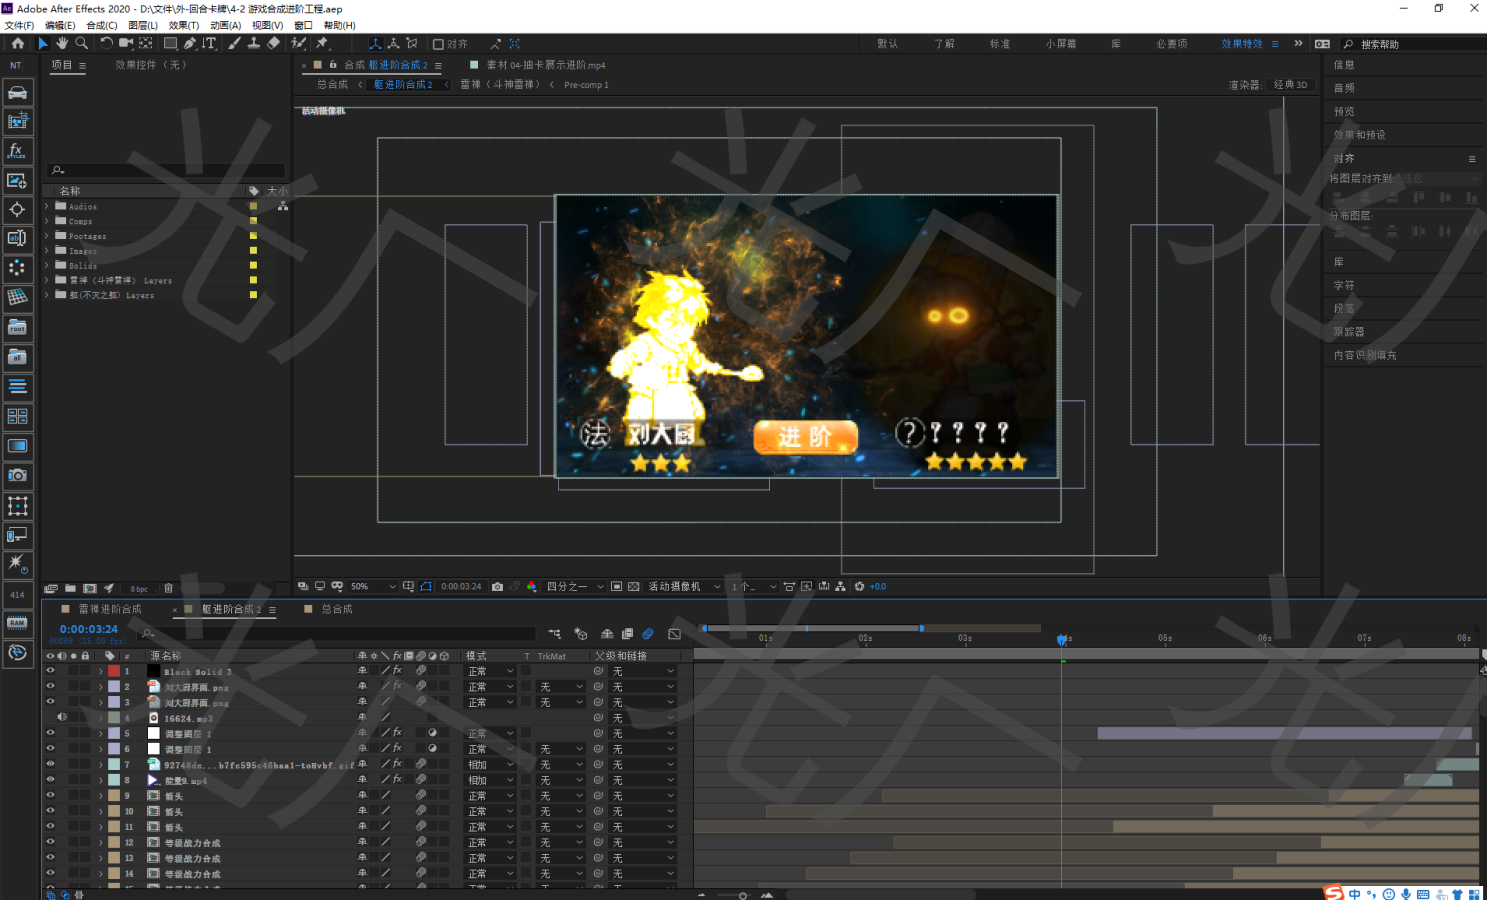Choose the Horizontal Type tool

[x=209, y=43]
